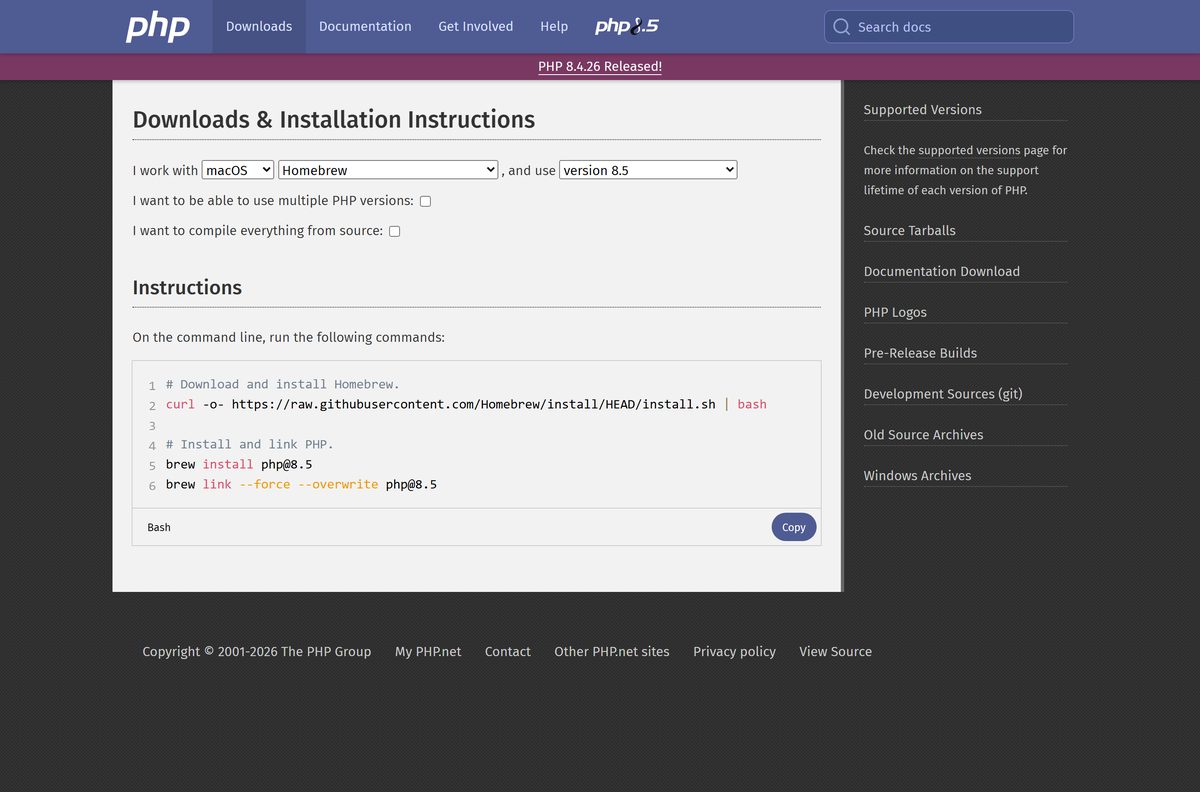Image resolution: width=1200 pixels, height=792 pixels.
Task: Expand the Homebrew installation method dropdown
Action: point(388,170)
